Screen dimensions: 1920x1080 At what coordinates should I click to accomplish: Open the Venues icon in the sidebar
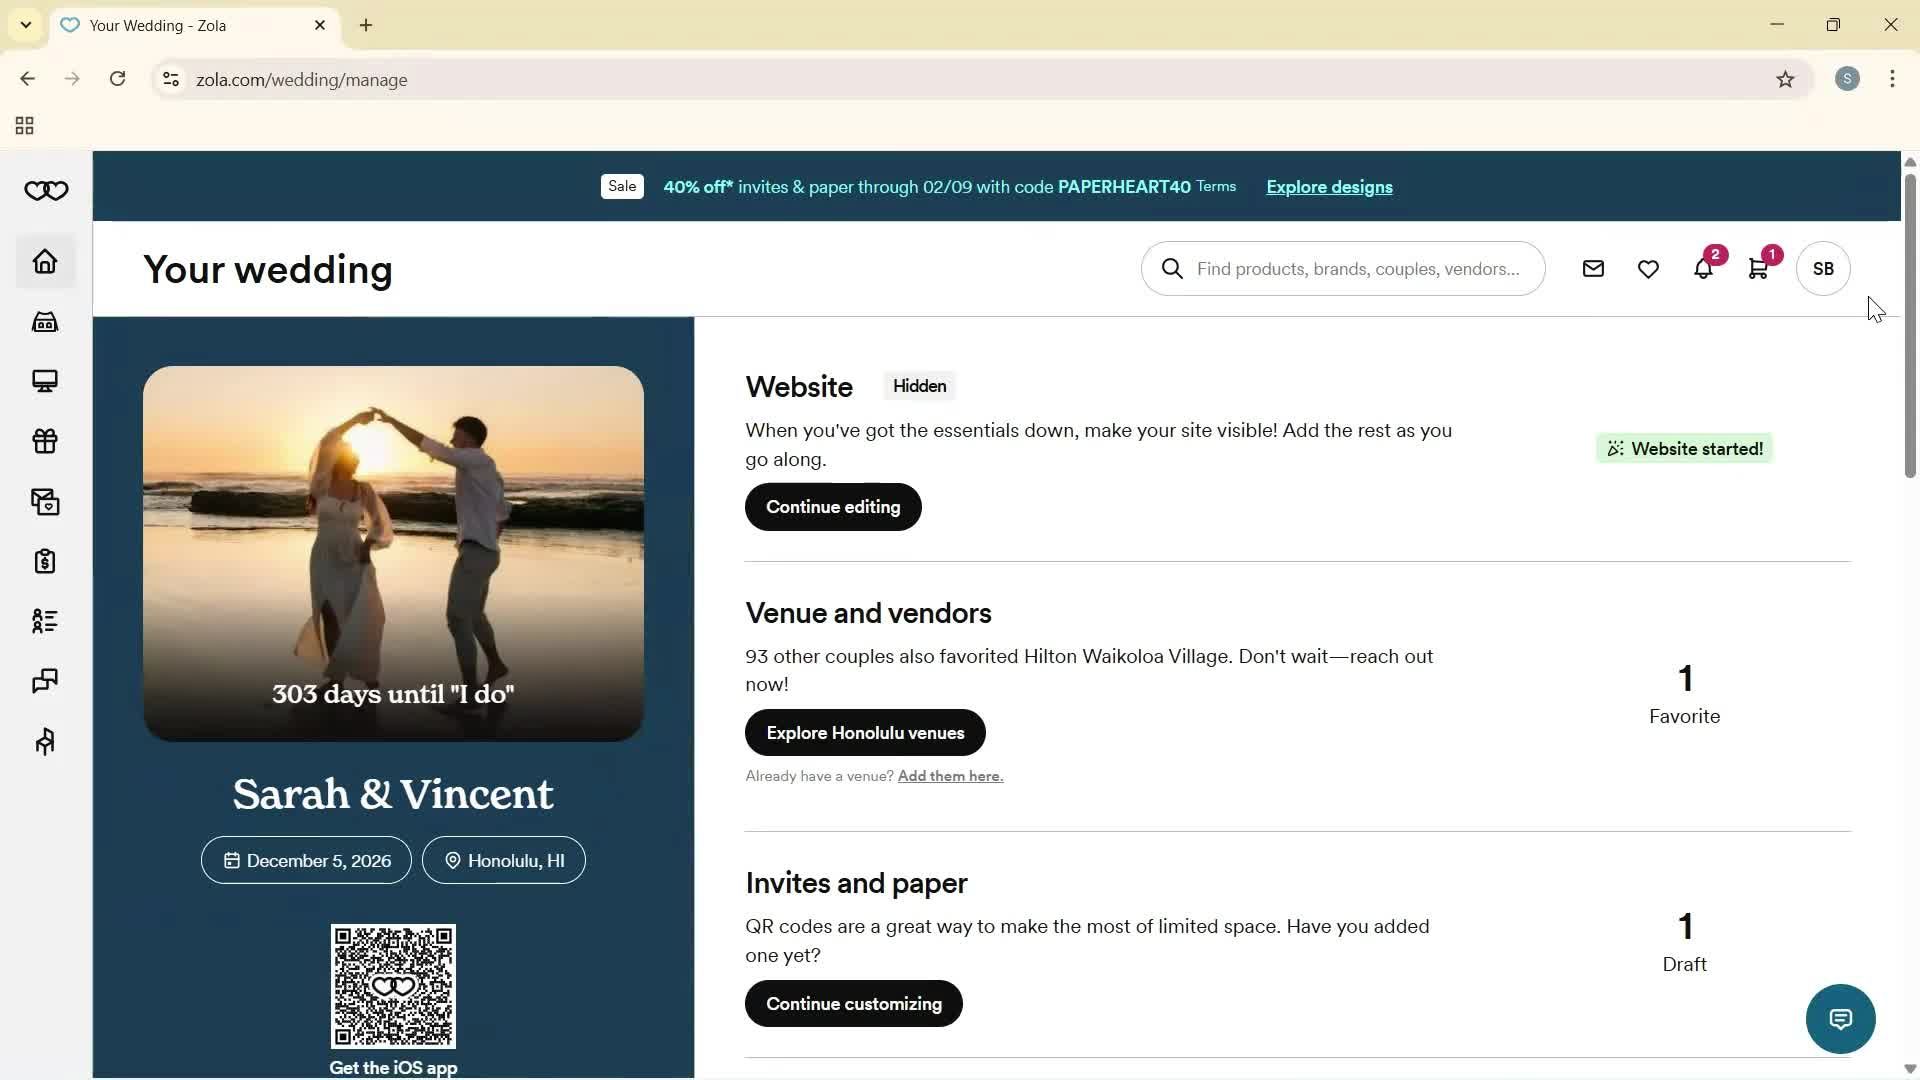pyautogui.click(x=44, y=321)
